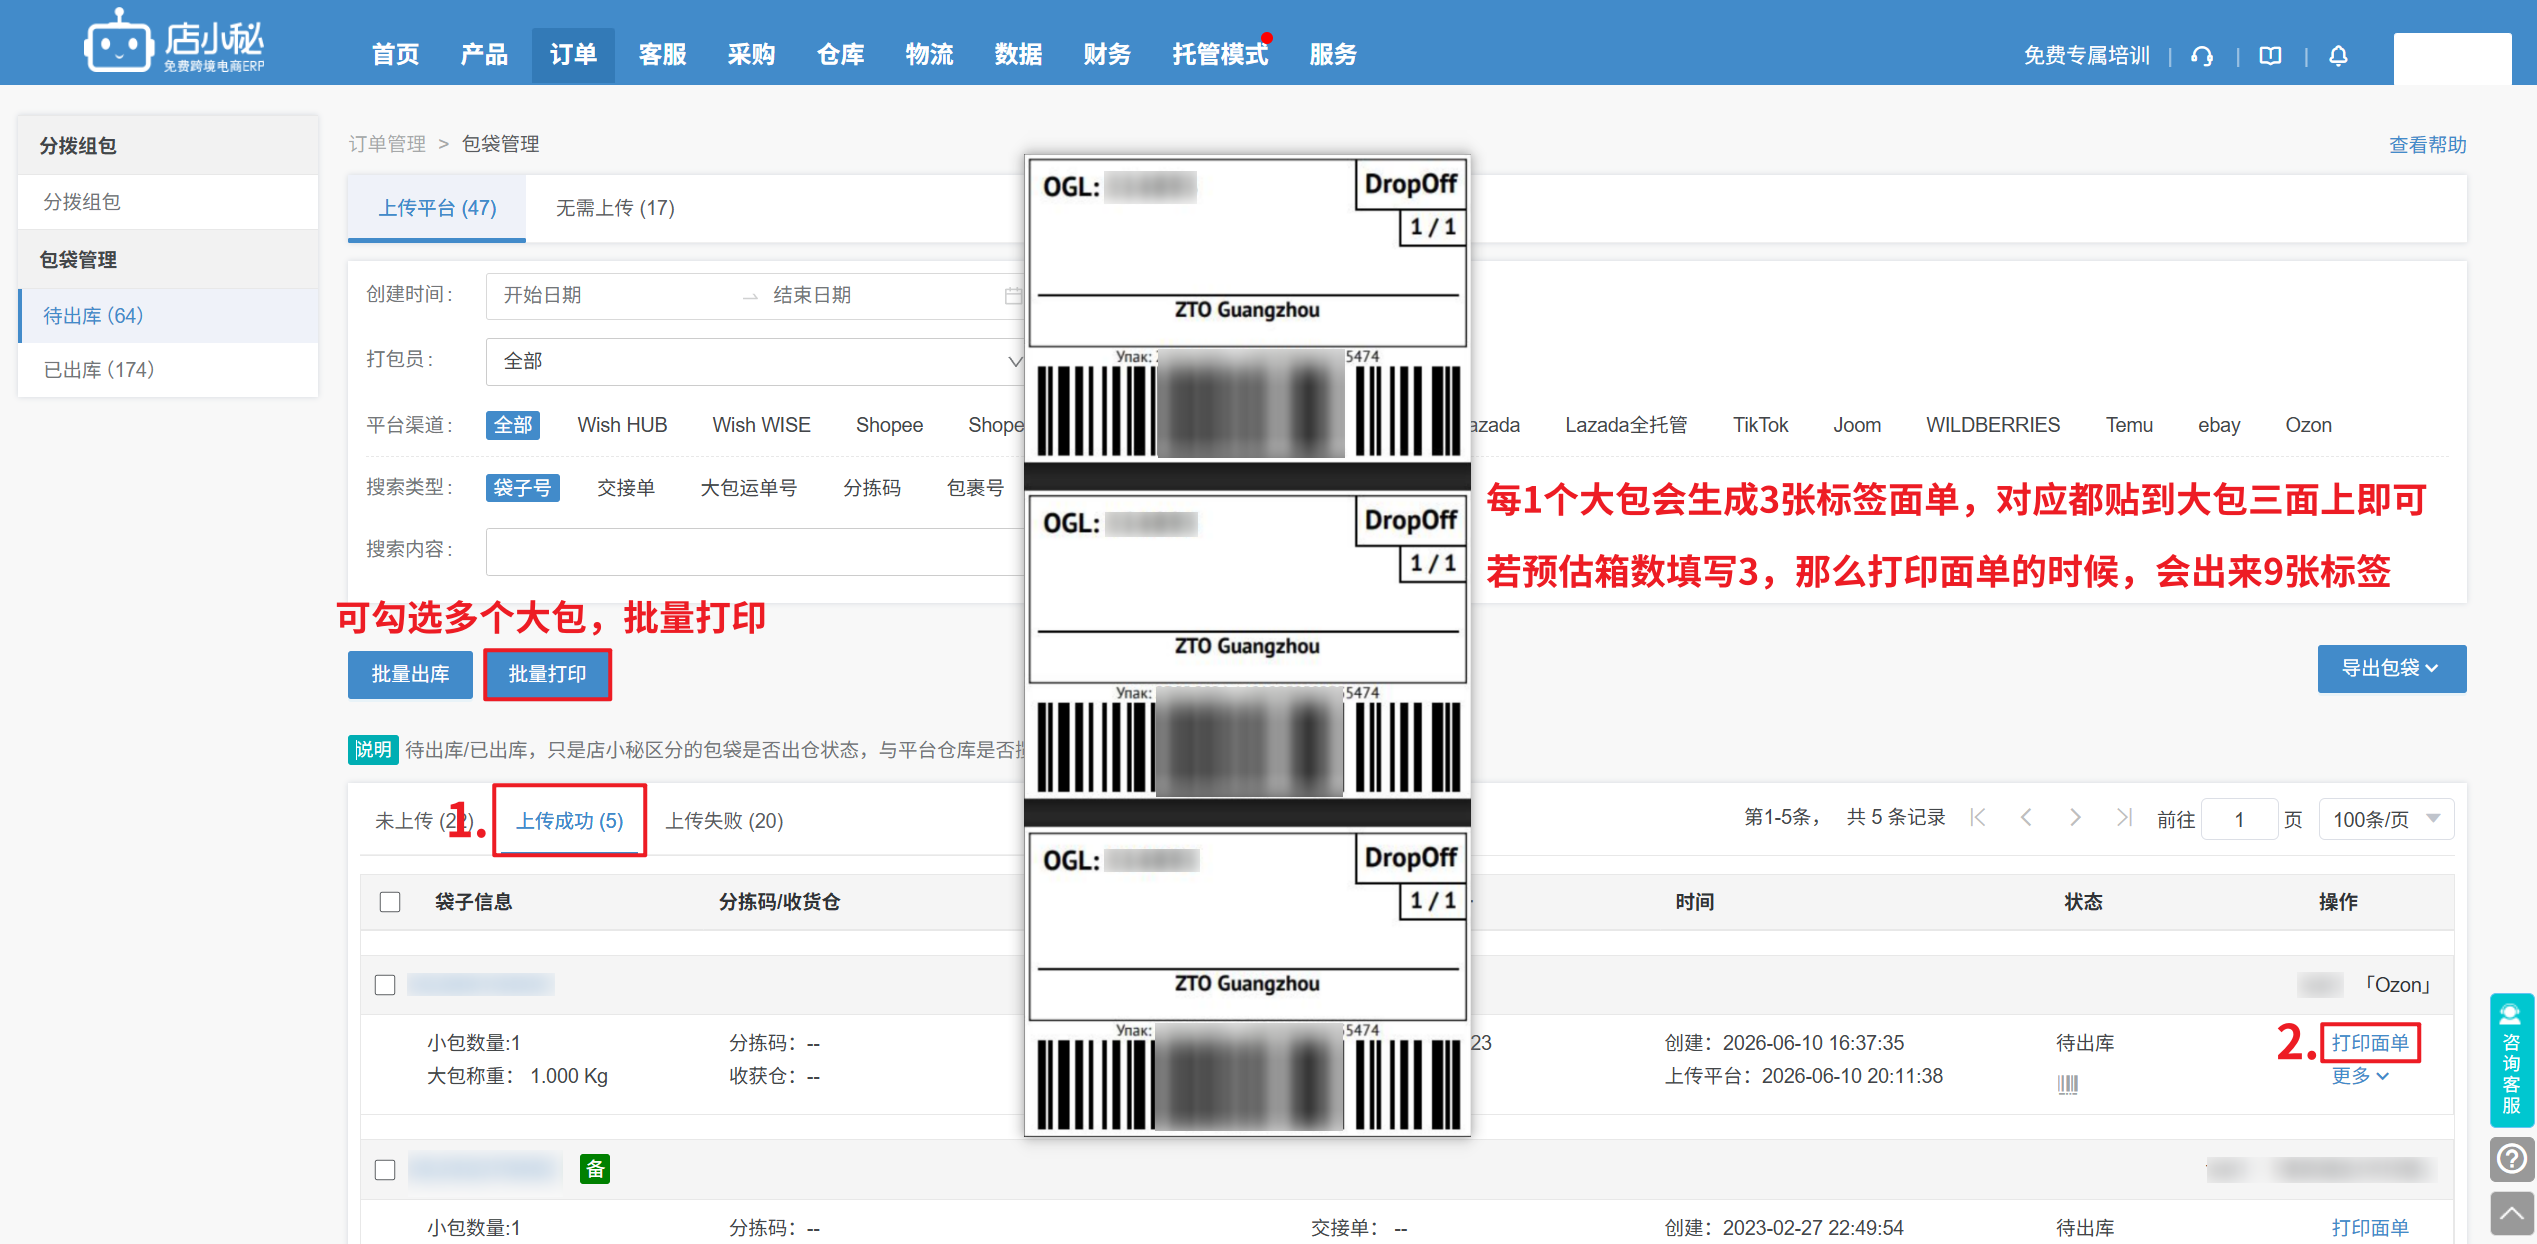Click the 开始日期 input field
The image size is (2537, 1244).
(x=615, y=296)
